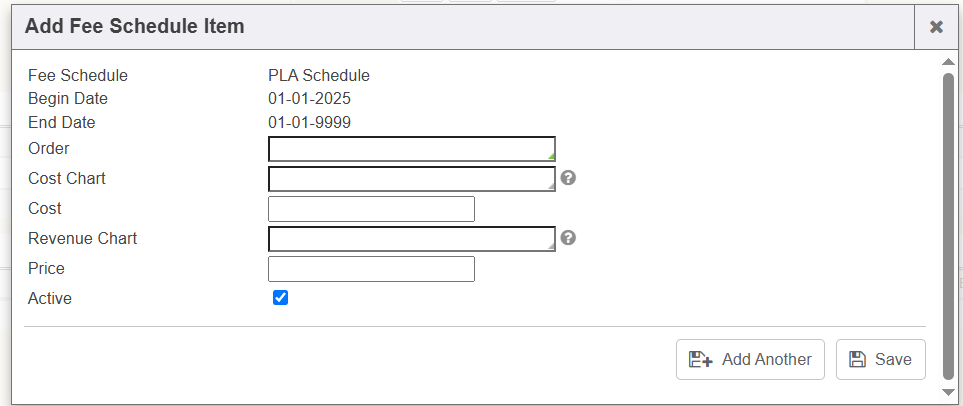Uncheck the Active checkbox
This screenshot has height=406, width=963.
coord(281,298)
